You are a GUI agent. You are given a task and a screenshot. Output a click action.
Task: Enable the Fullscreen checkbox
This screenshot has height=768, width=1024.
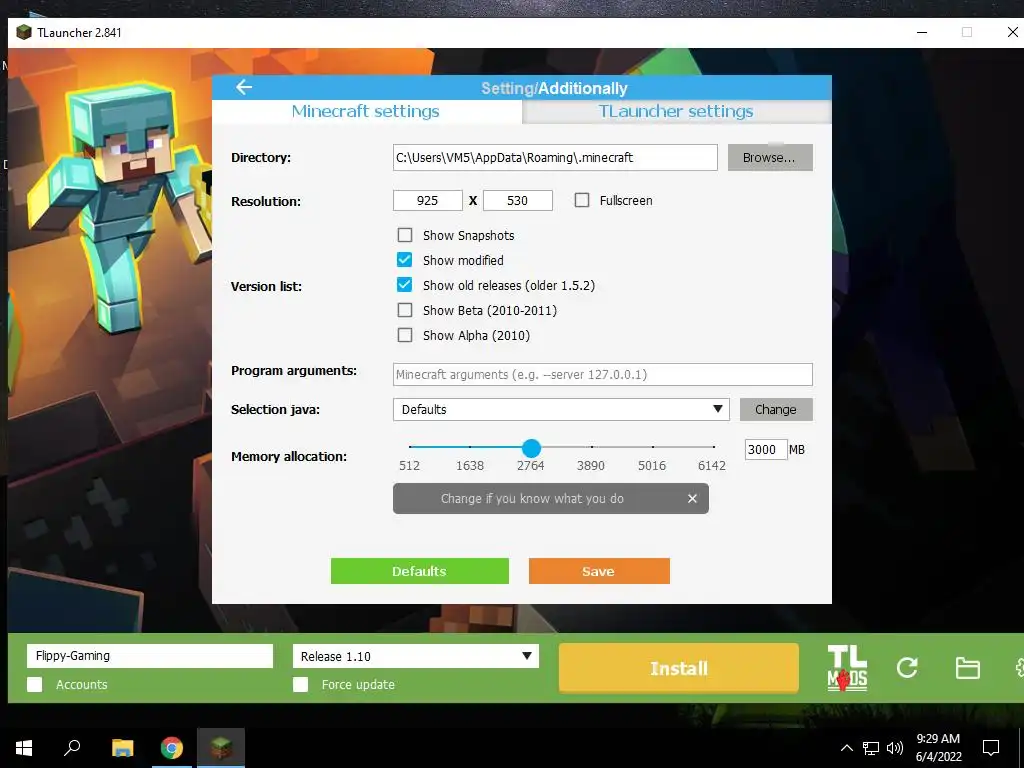click(582, 200)
